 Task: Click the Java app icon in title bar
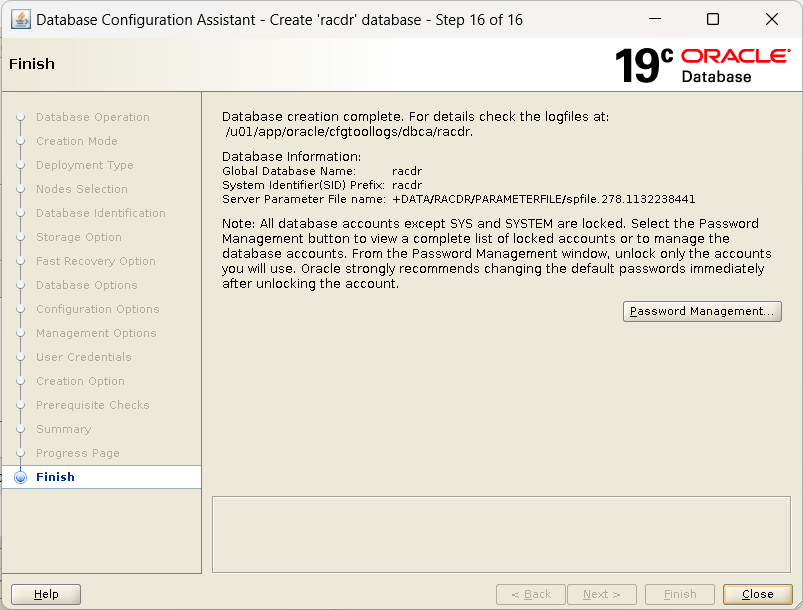(20, 20)
